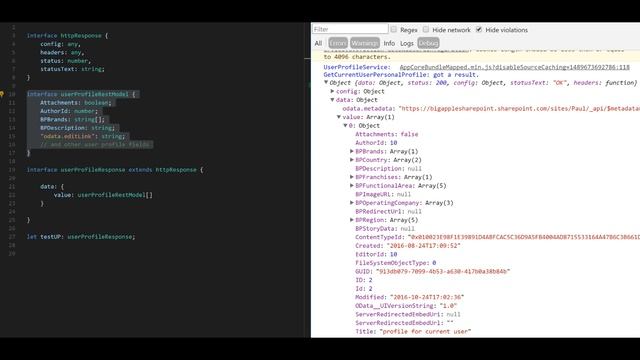Image resolution: width=640 pixels, height=360 pixels.
Task: Enable the Regex checkbox
Action: pyautogui.click(x=393, y=29)
